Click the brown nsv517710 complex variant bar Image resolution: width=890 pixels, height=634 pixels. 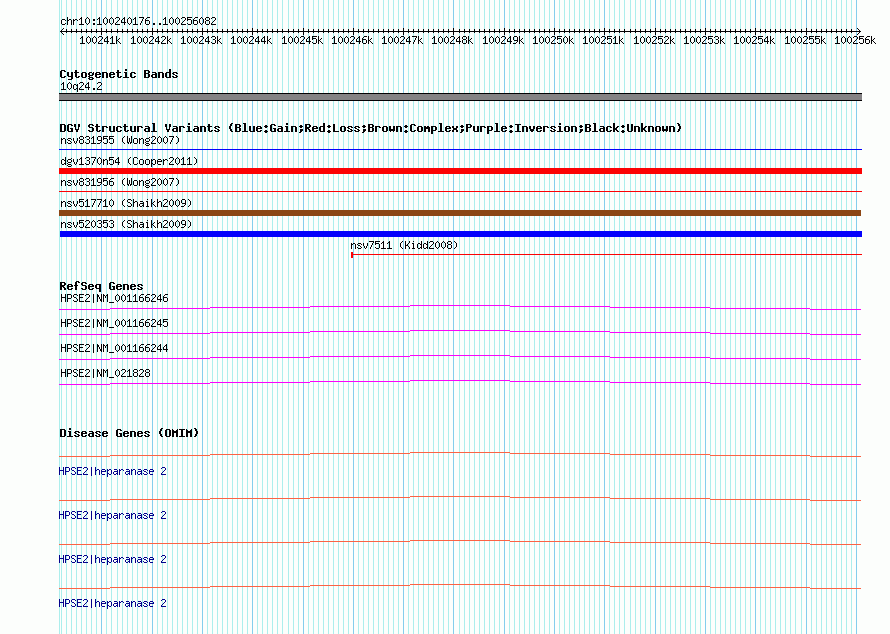(x=460, y=213)
